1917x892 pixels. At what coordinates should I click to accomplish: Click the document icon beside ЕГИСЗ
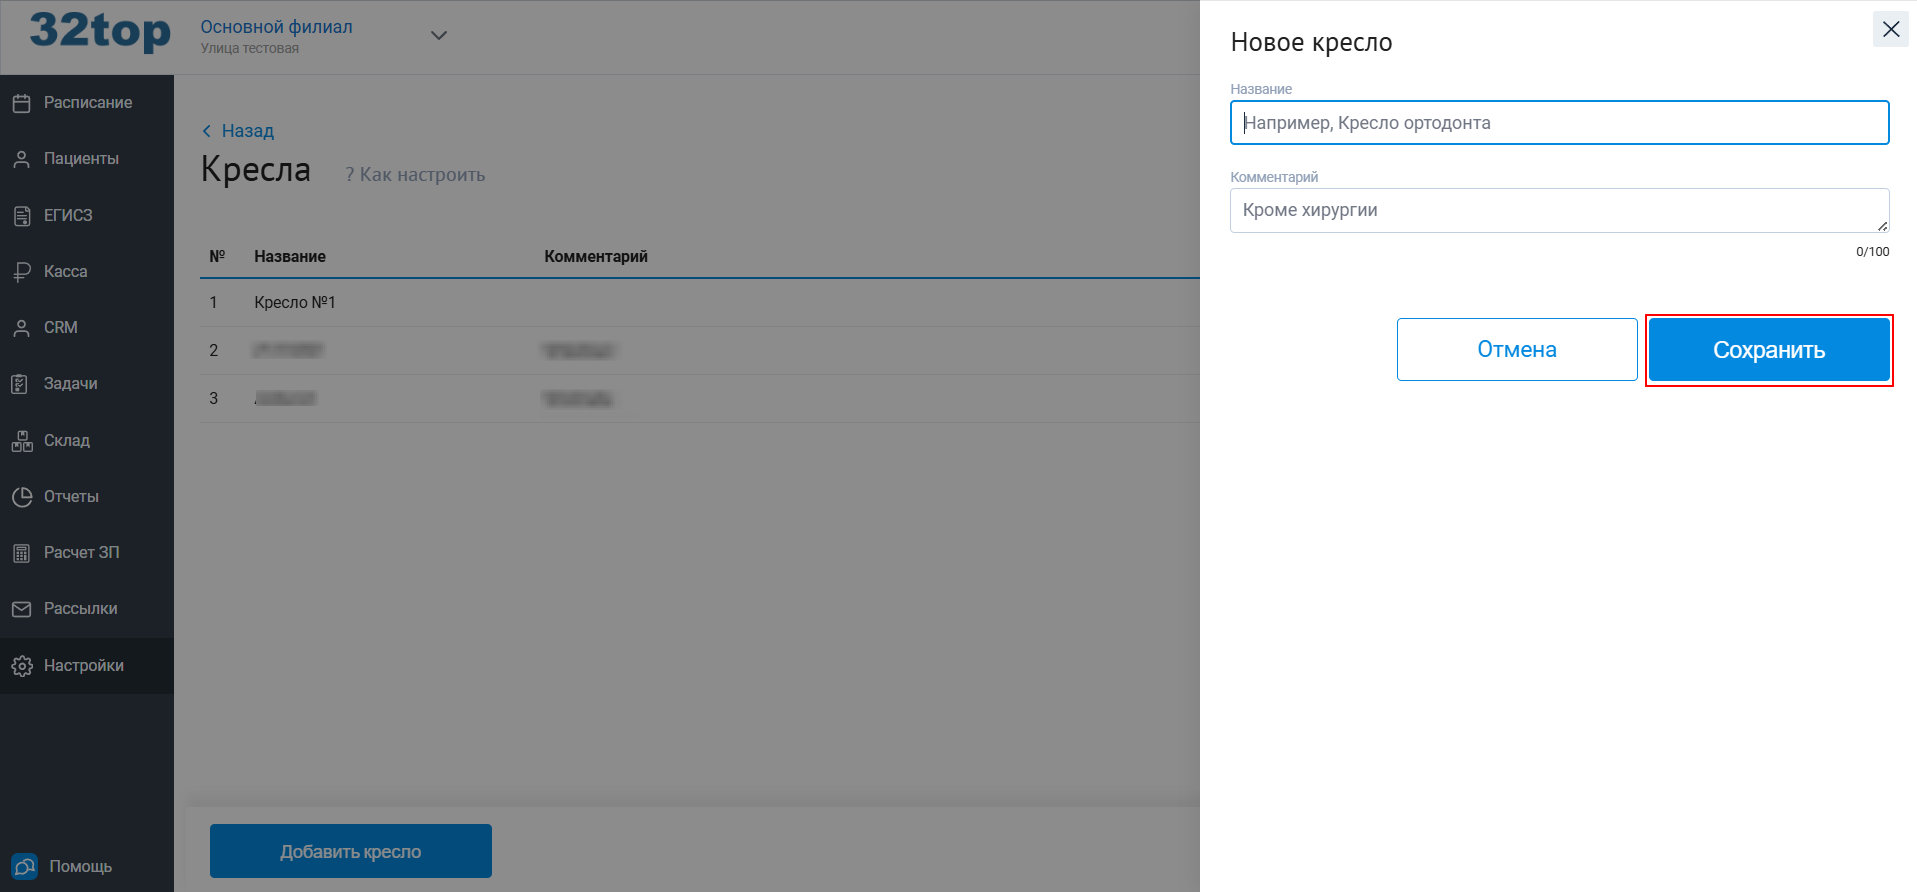pos(21,216)
